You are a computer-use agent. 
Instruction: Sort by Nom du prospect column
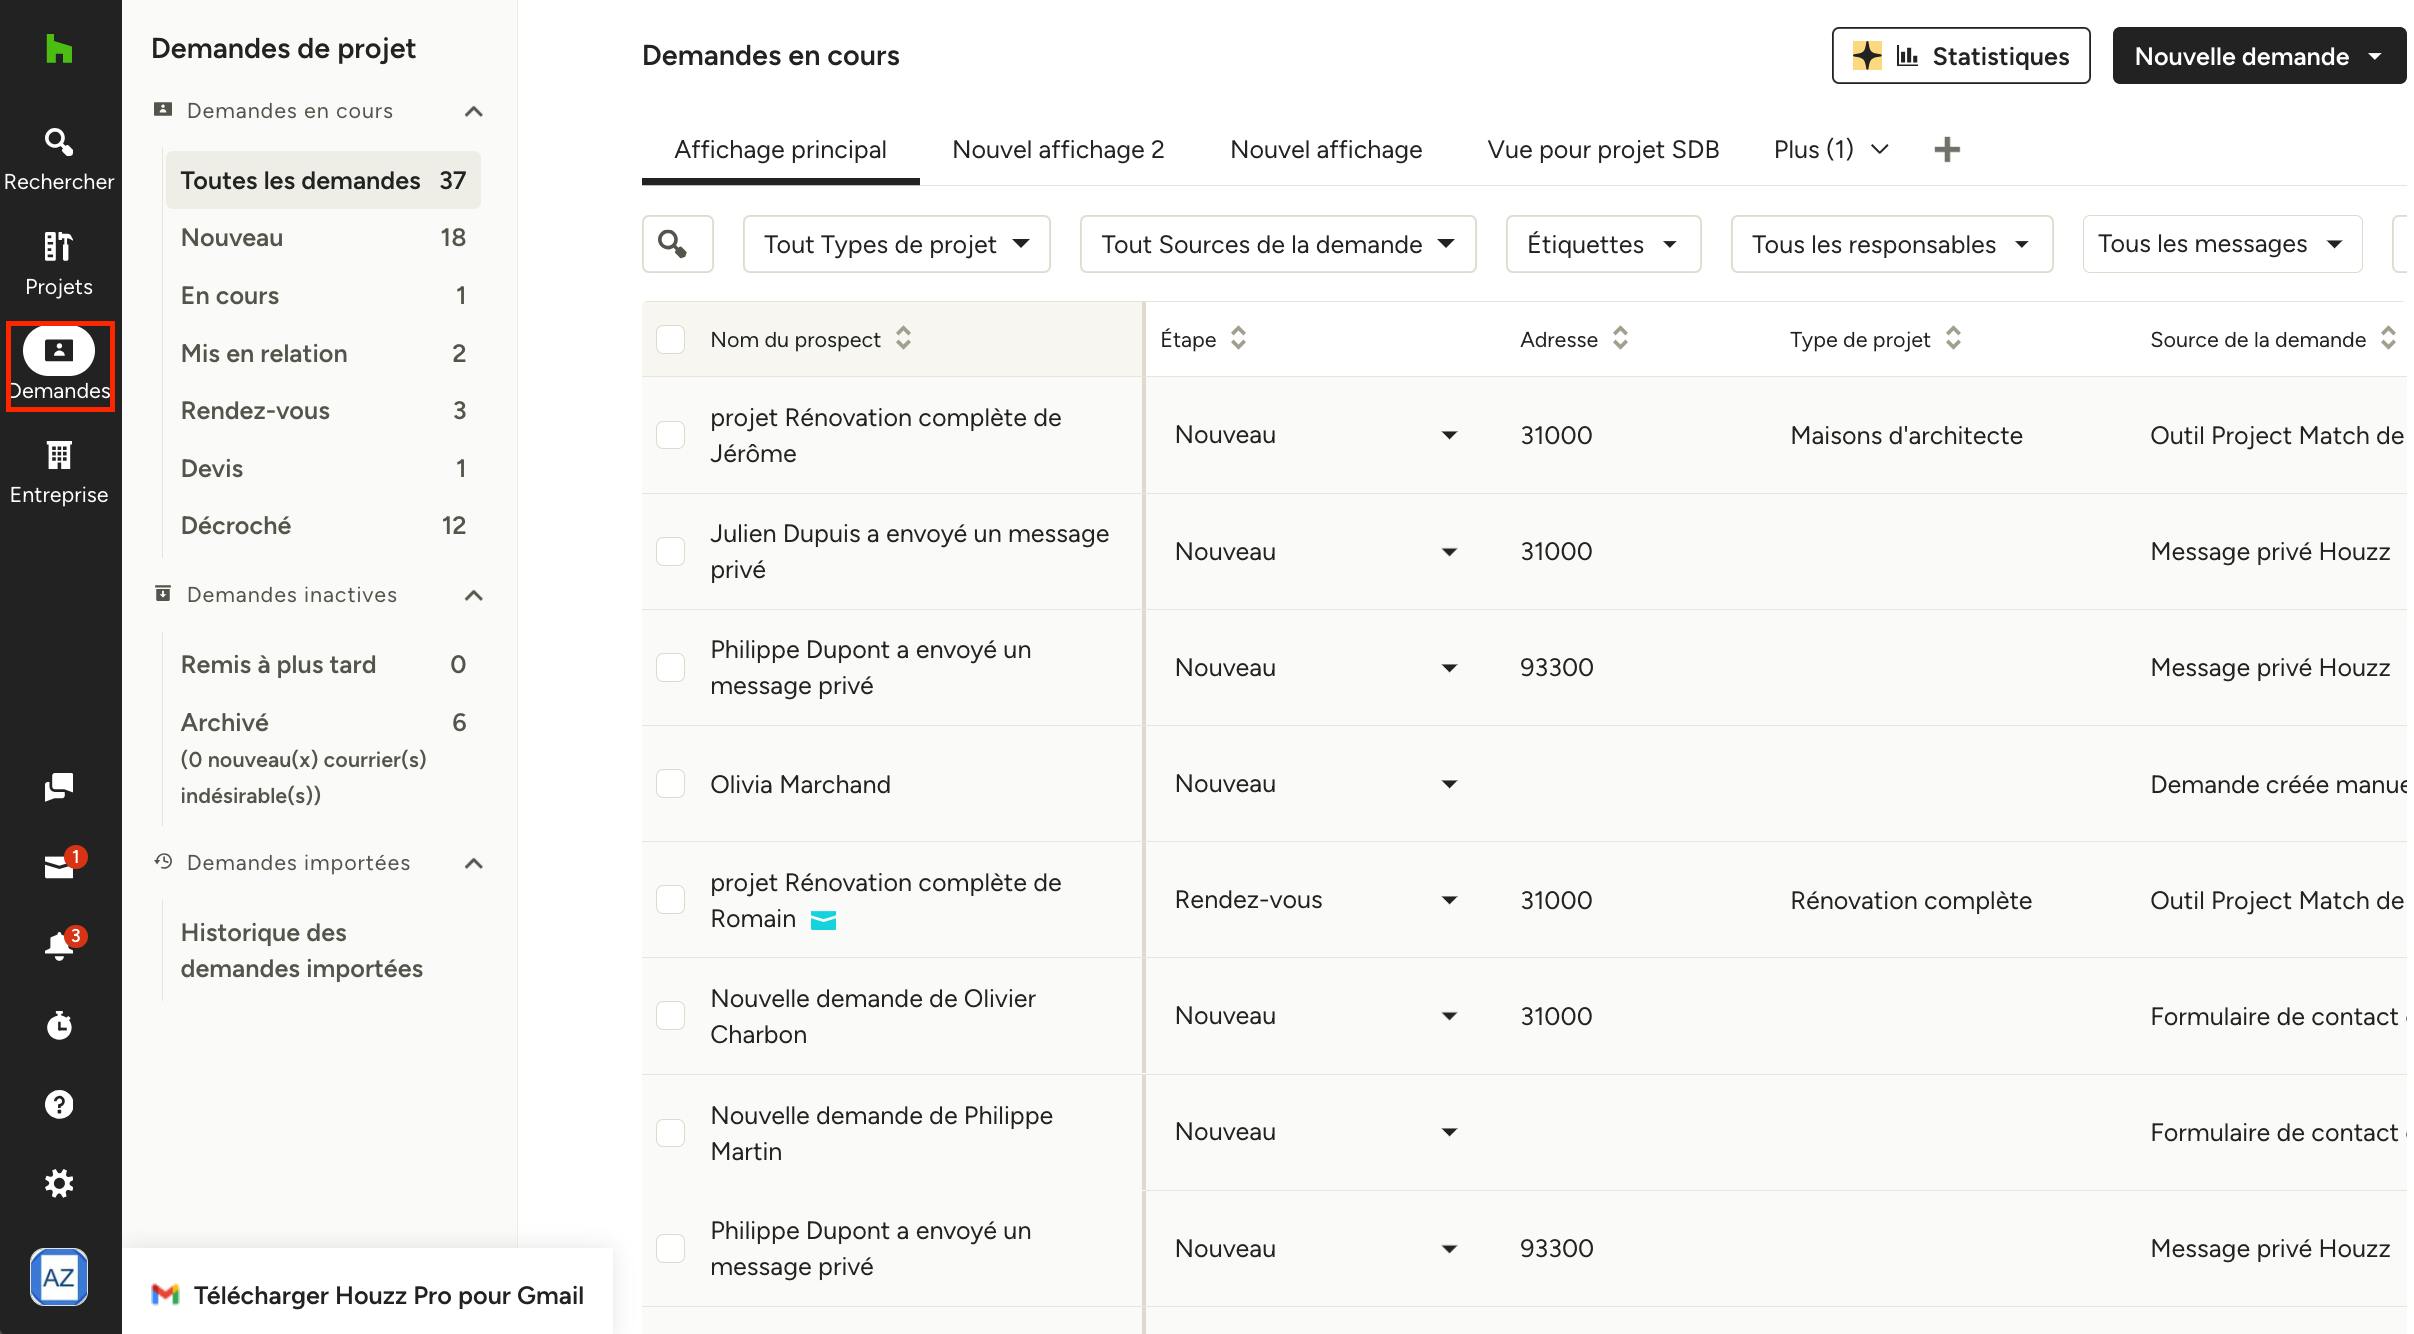coord(903,338)
